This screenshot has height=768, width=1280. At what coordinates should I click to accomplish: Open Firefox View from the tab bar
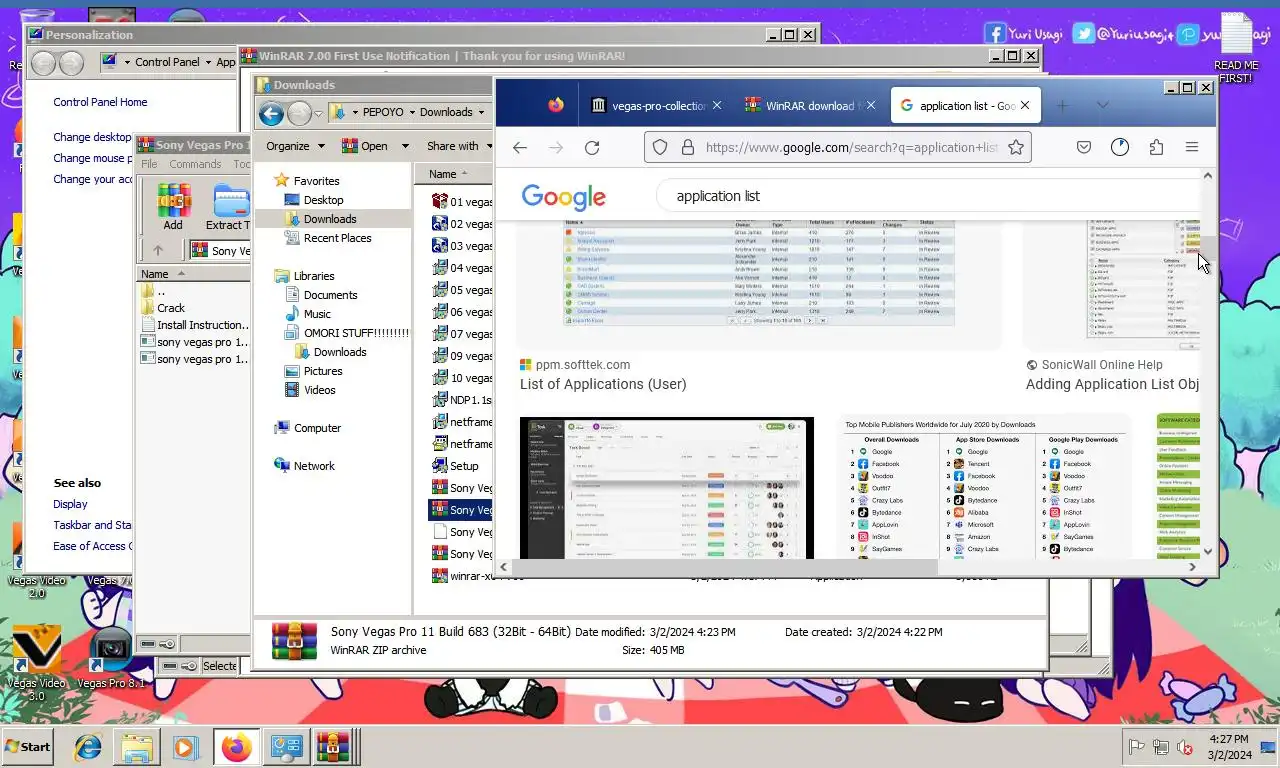click(x=556, y=105)
